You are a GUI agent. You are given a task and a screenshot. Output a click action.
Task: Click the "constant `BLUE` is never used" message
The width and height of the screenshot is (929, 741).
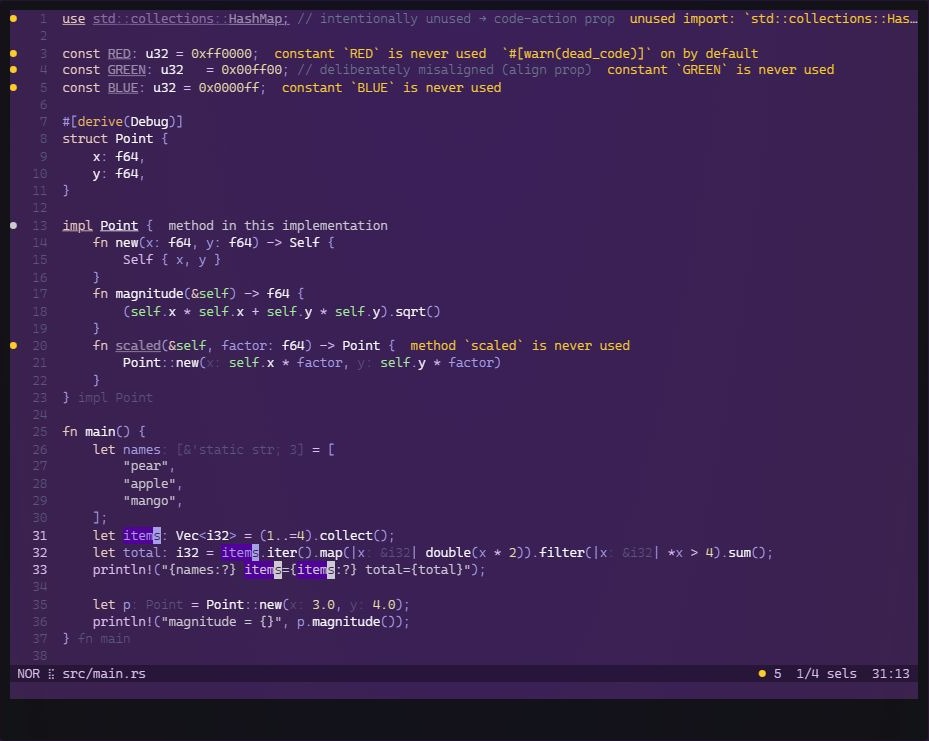pos(392,88)
